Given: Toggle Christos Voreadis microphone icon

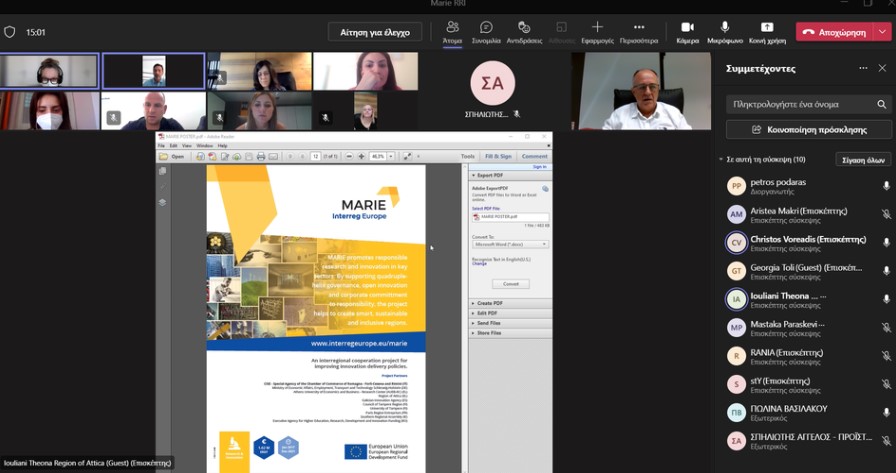Looking at the screenshot, I should (886, 242).
